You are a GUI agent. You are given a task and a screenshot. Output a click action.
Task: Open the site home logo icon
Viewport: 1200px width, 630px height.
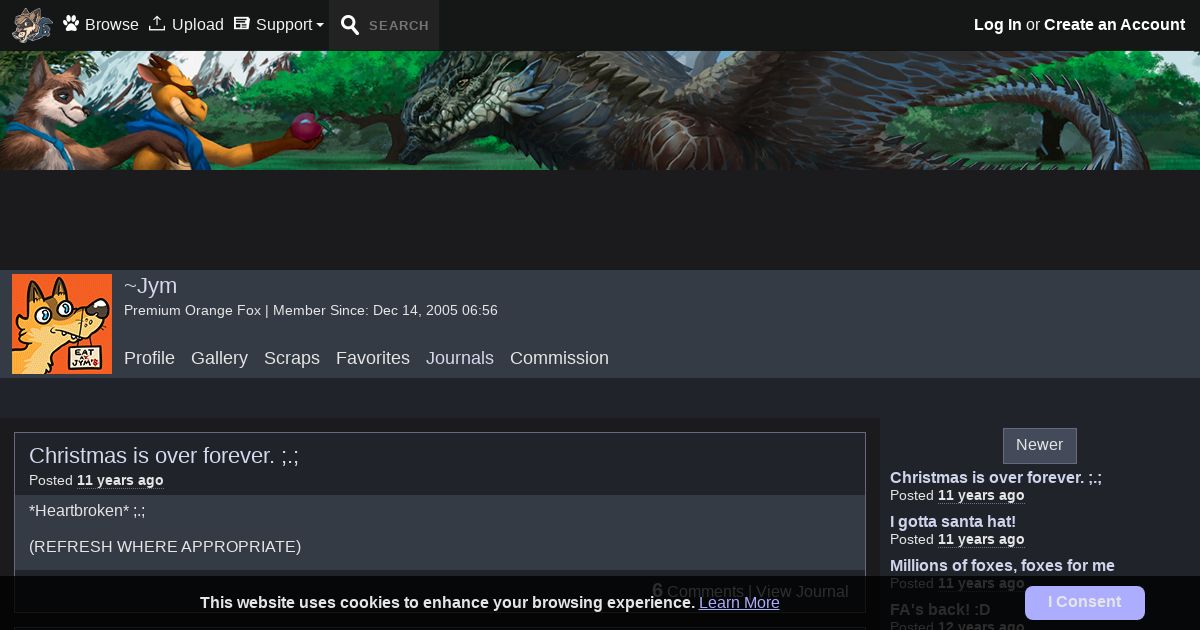pos(32,25)
